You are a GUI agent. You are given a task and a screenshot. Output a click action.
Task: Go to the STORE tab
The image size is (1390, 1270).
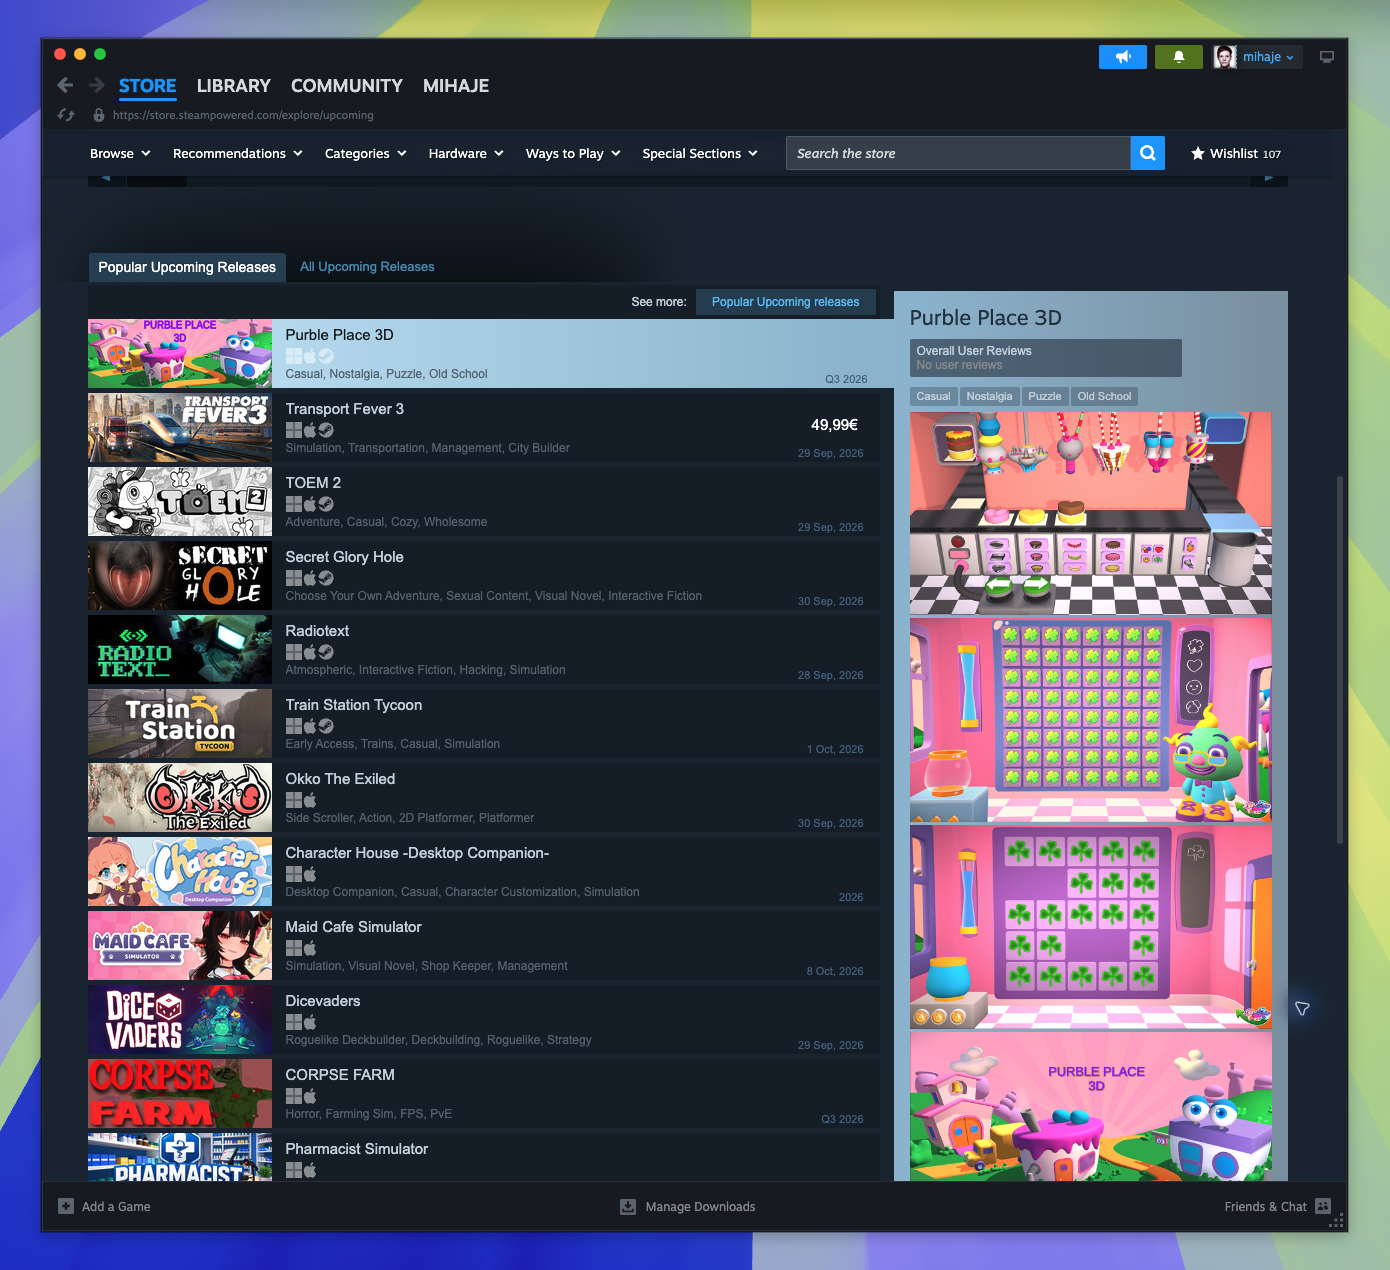click(x=148, y=86)
